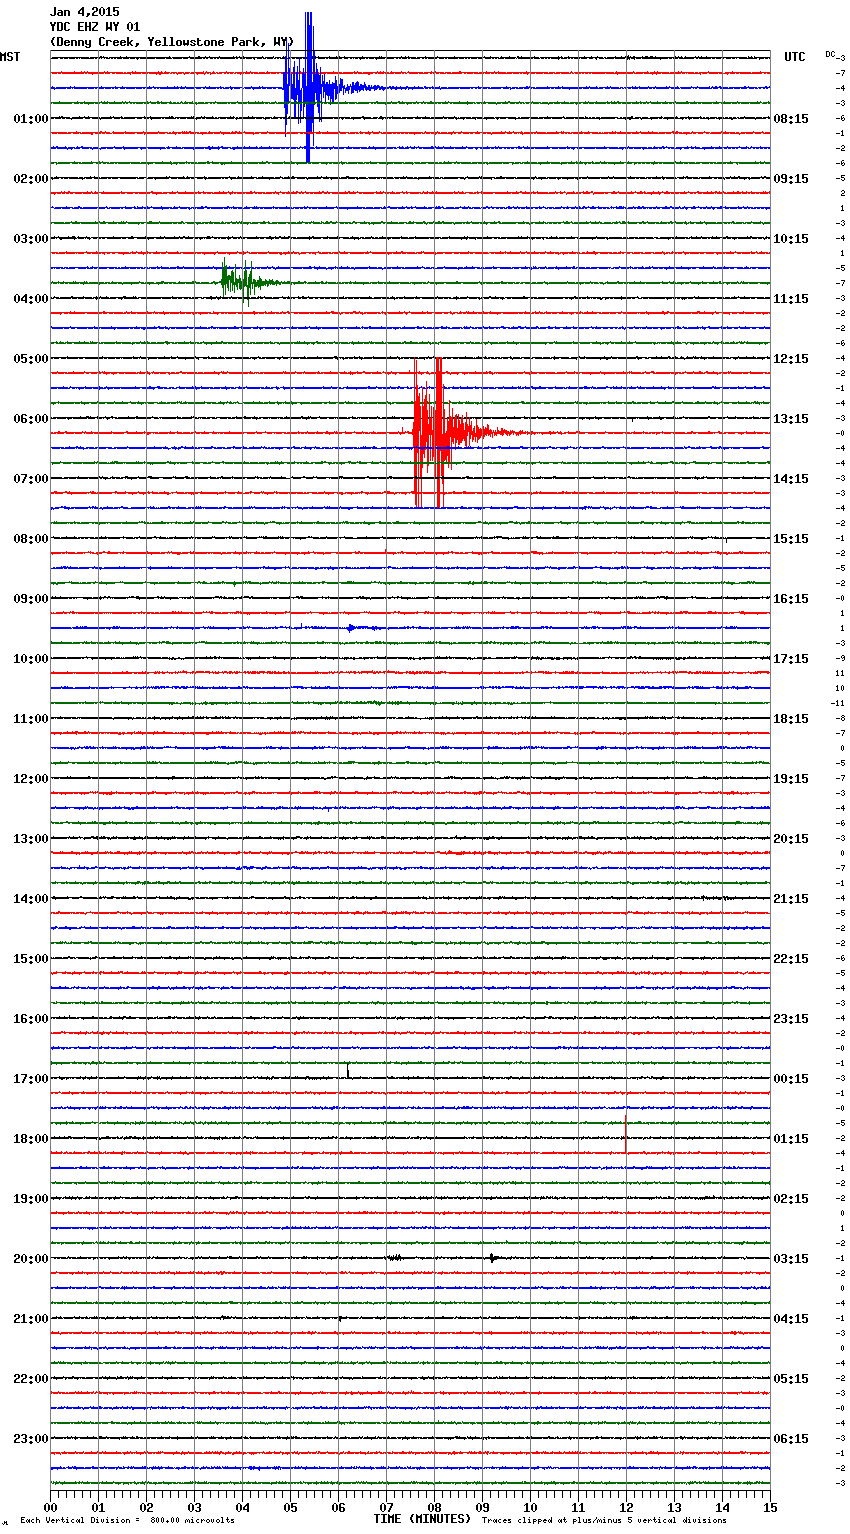The image size is (850, 1534).
Task: Select the 19:00 MST time label
Action: coord(30,1199)
